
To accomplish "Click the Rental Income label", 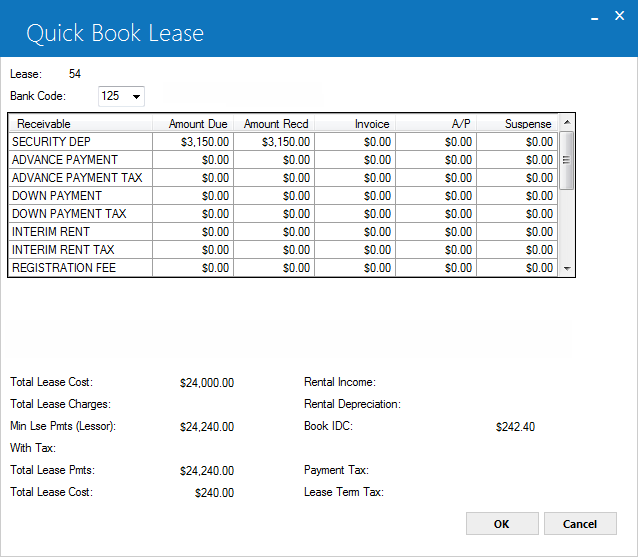I will pos(340,382).
